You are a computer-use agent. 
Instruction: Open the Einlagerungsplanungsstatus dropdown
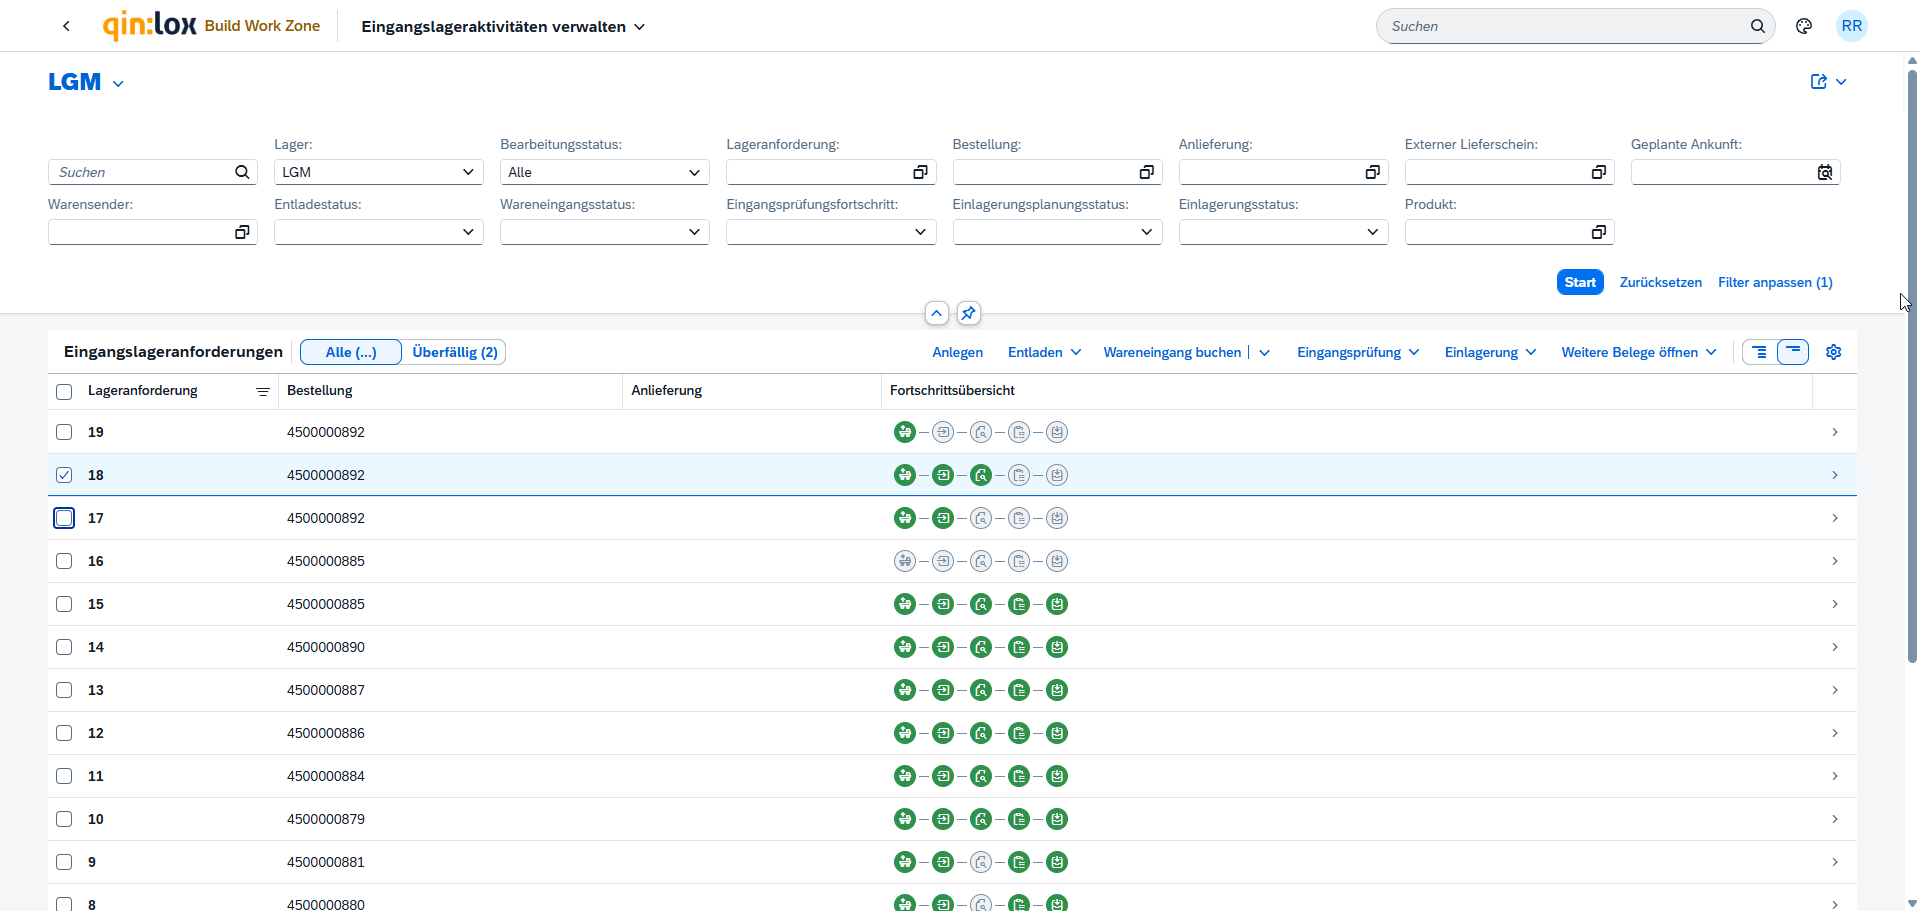pos(1057,232)
